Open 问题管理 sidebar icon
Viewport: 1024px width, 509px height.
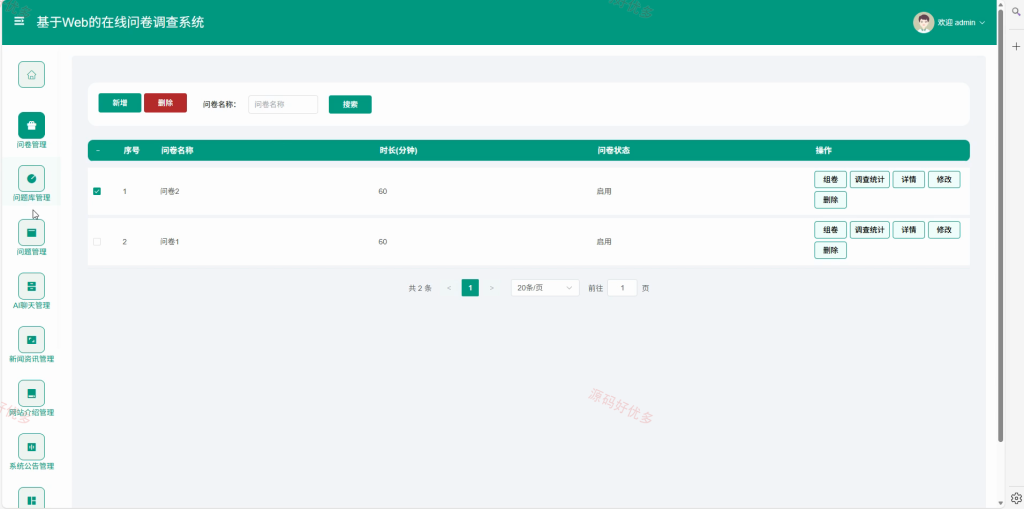click(x=31, y=233)
